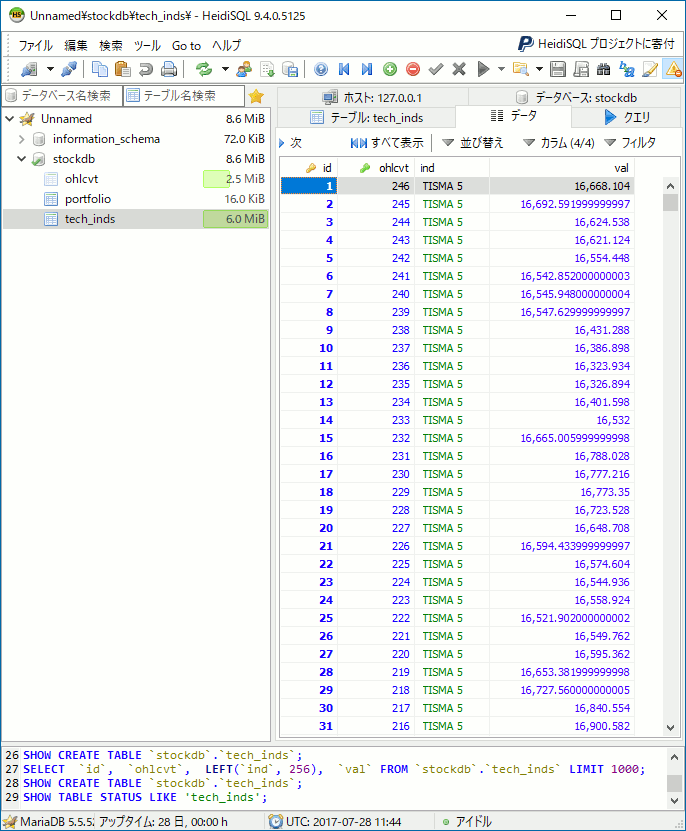686x831 pixels.
Task: Collapse the Unnamed session tree node
Action: point(10,119)
